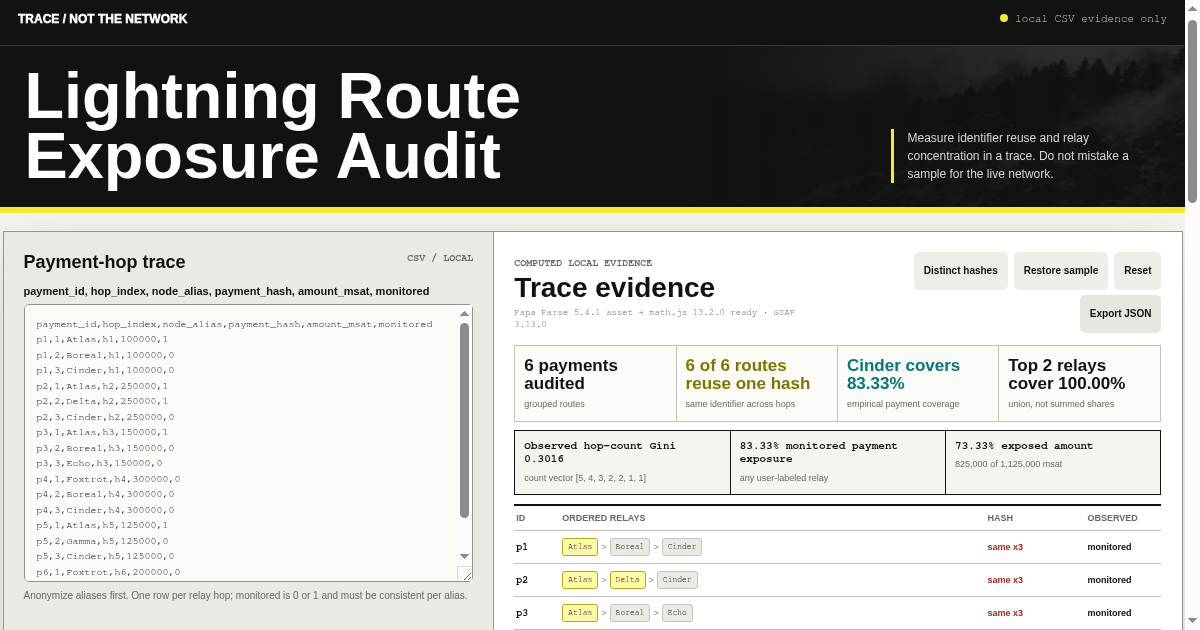Click 'same x3' hash in row p2
This screenshot has height=630, width=1200.
1005,580
